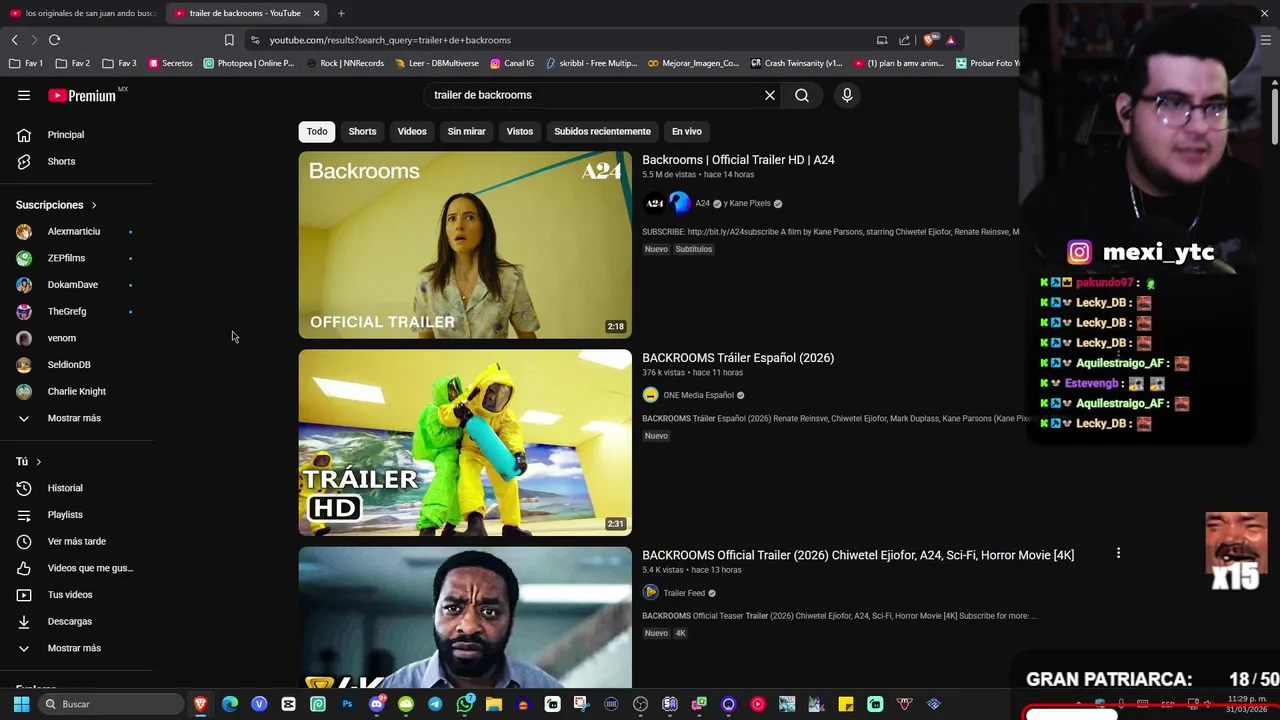
Task: Select Subidos recientemente filter chip
Action: (602, 131)
